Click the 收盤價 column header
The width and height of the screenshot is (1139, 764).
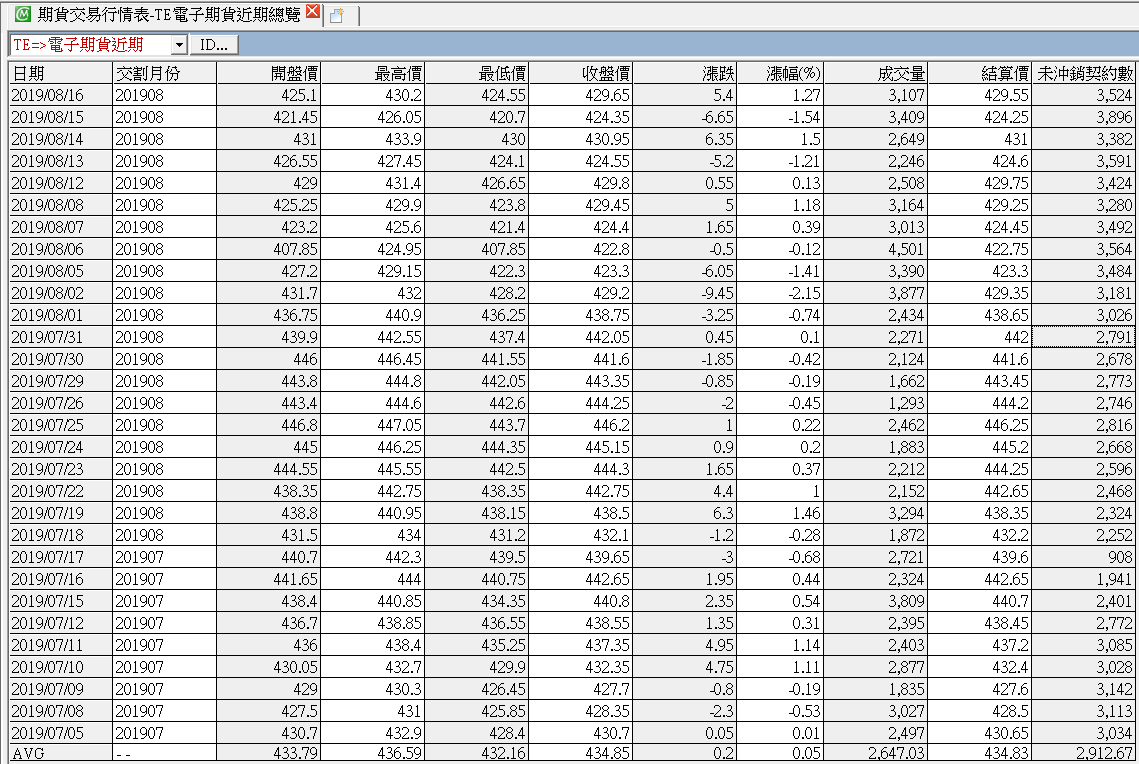[x=581, y=73]
